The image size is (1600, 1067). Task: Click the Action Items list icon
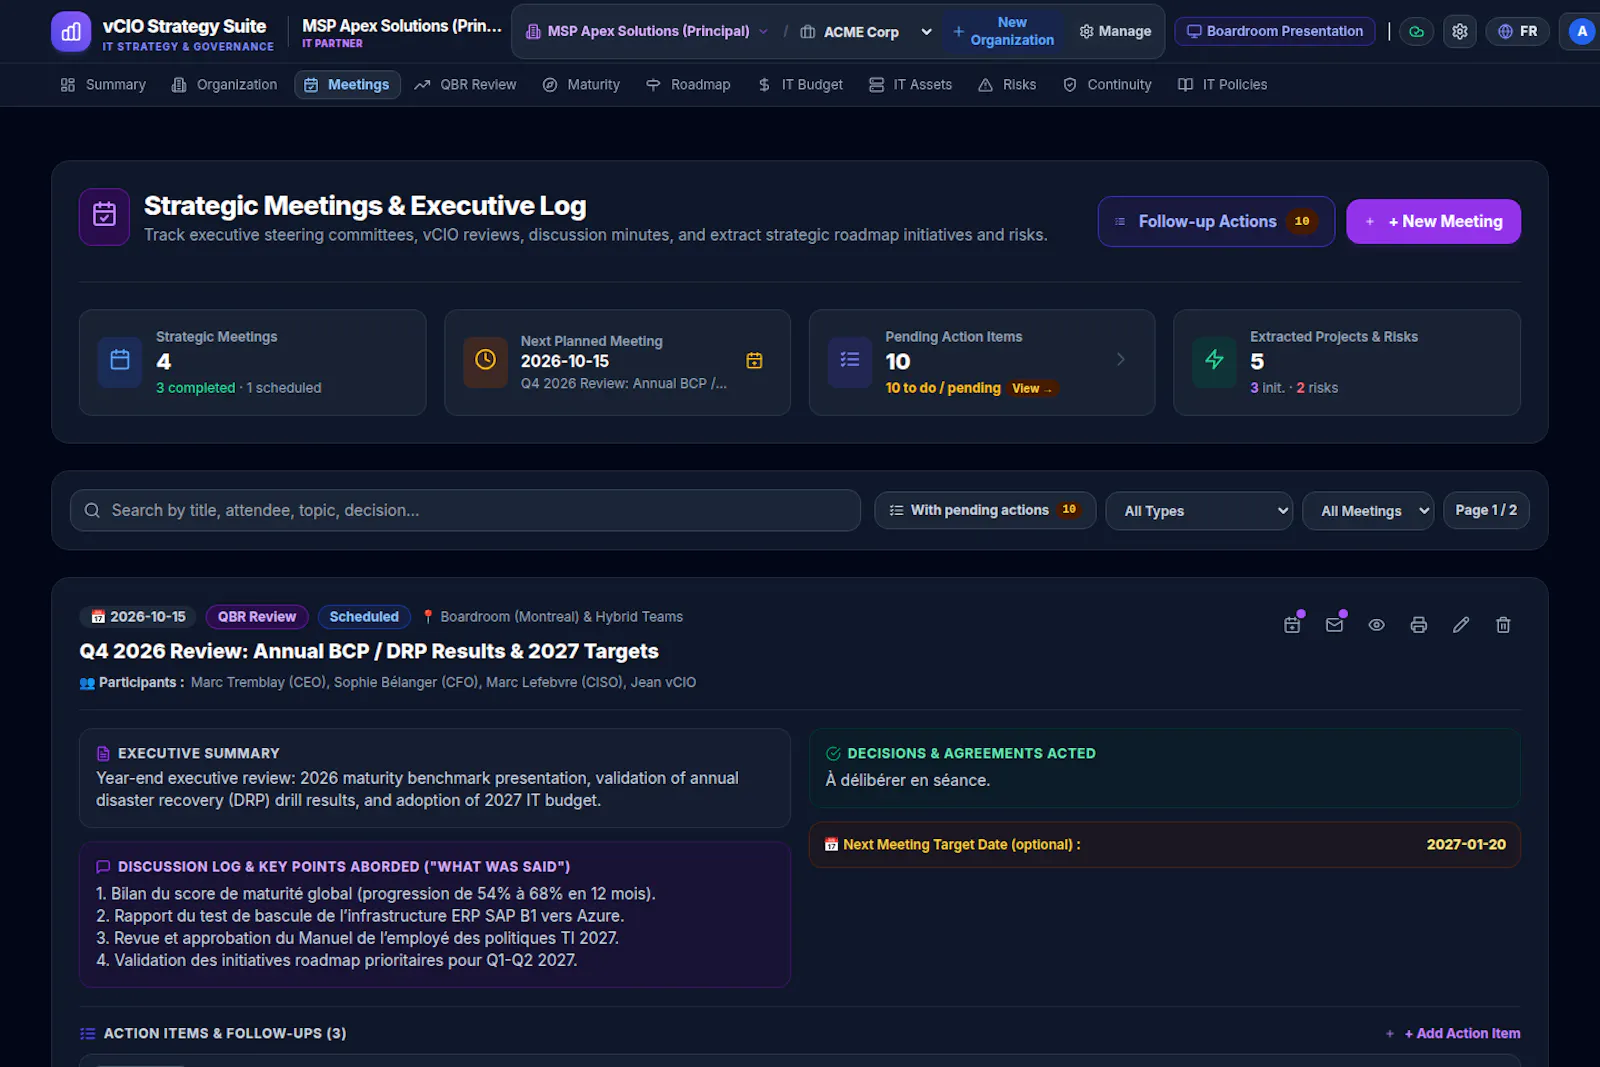(x=88, y=1034)
